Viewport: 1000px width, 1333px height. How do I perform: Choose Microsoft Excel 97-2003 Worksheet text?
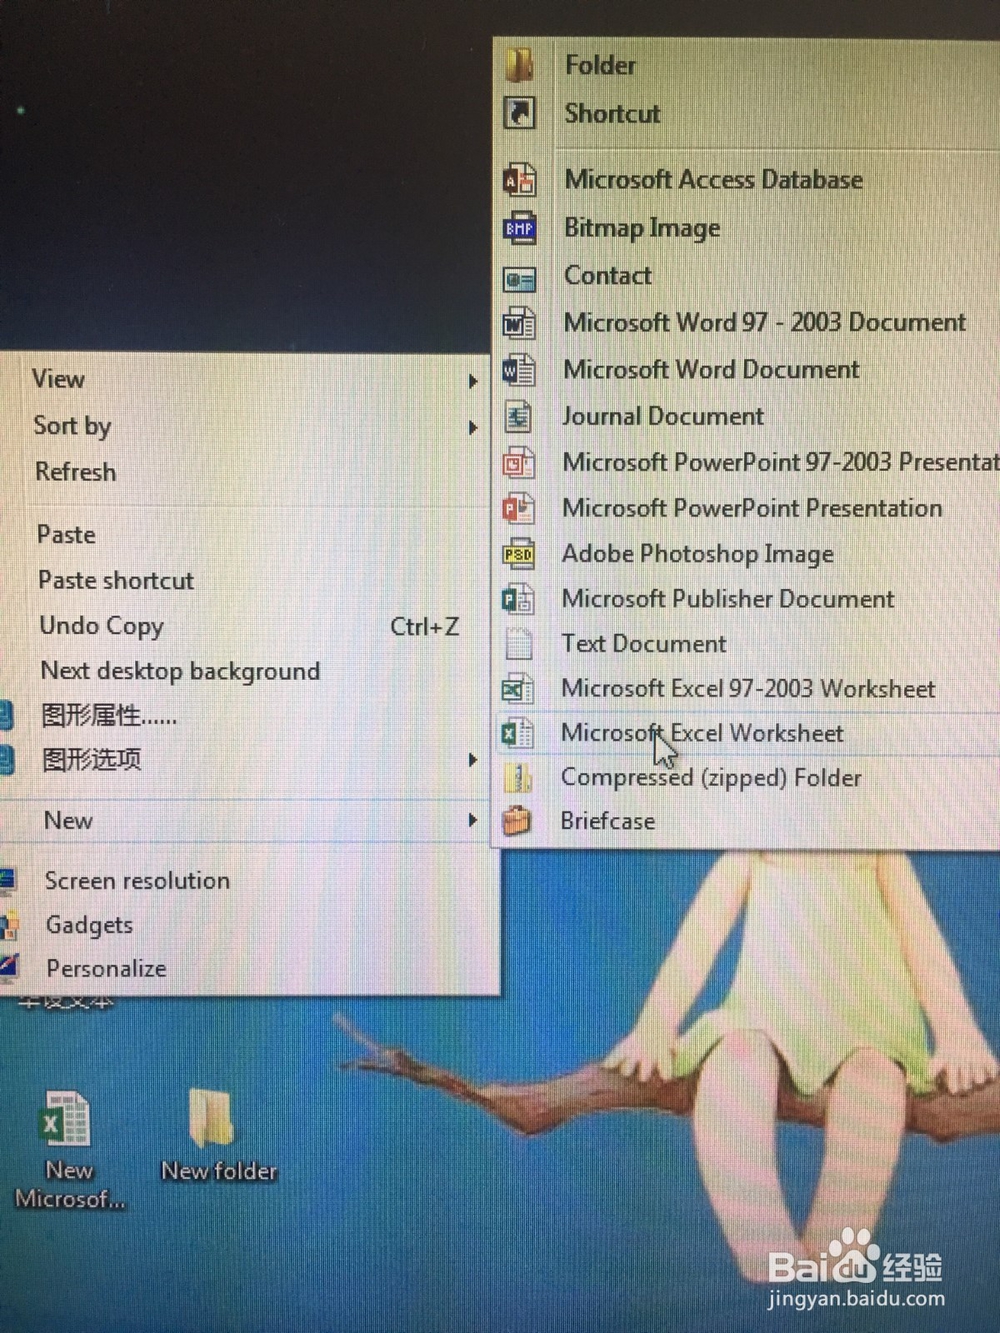pos(748,688)
